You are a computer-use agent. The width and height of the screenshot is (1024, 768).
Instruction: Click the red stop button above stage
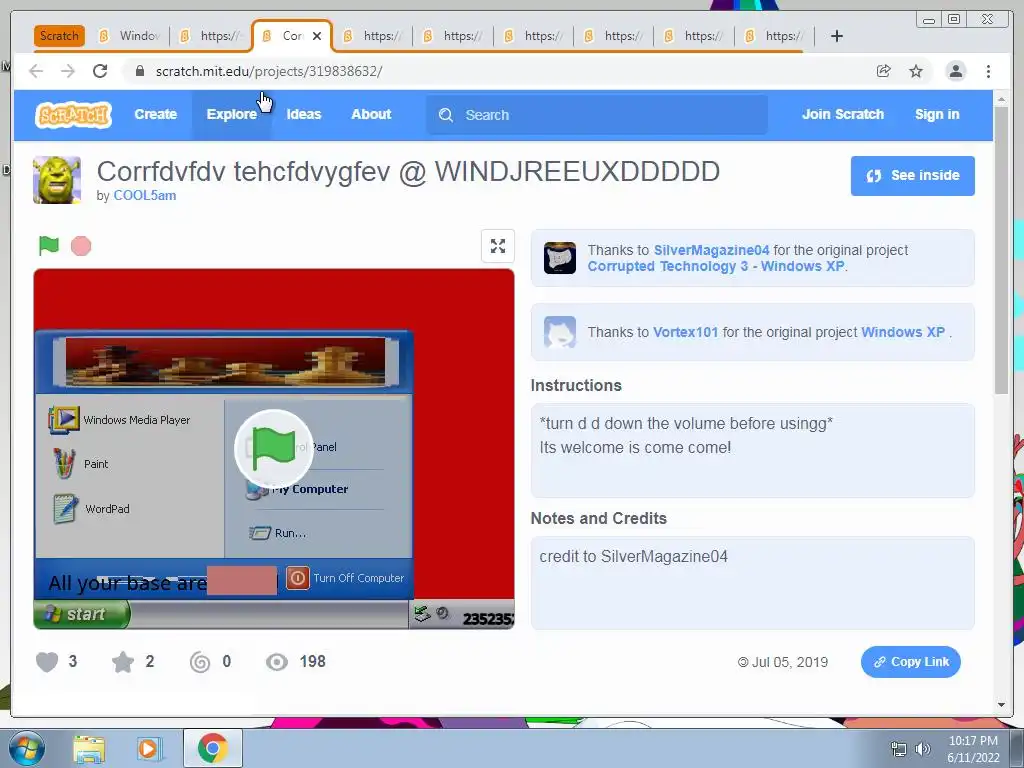point(81,246)
